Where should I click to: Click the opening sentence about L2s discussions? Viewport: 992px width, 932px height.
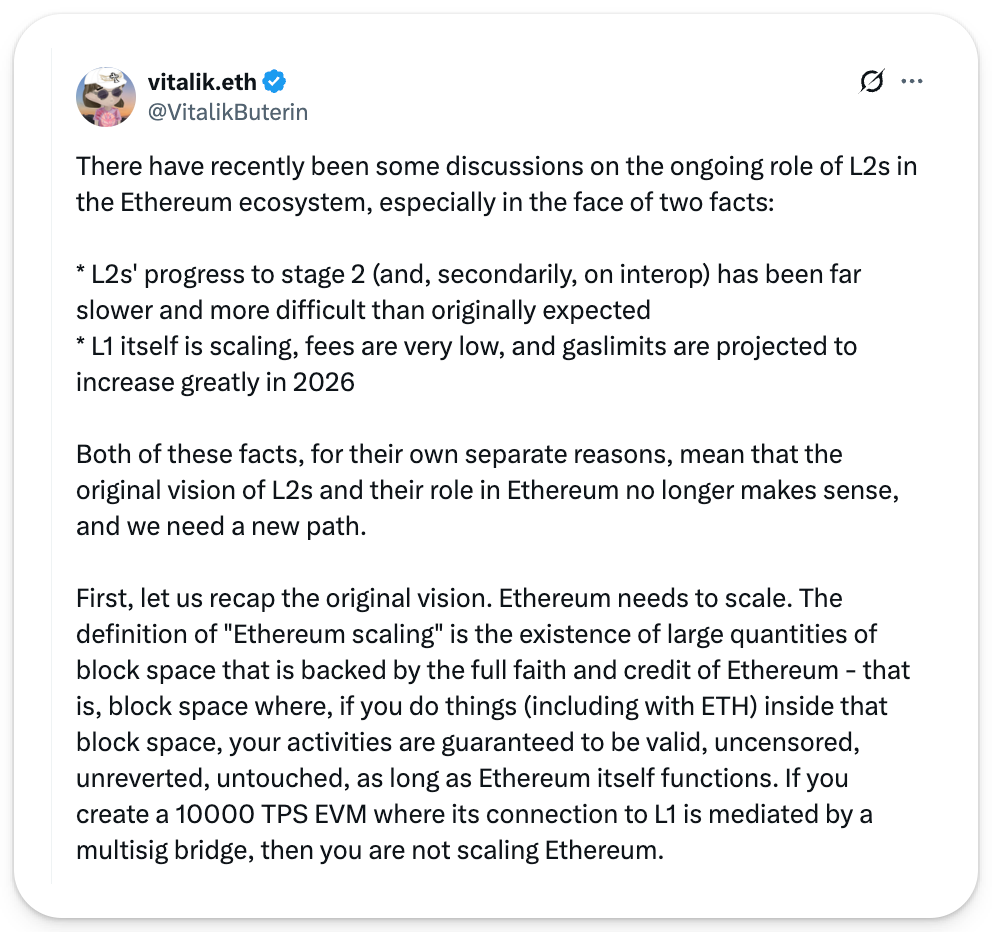coord(496,166)
